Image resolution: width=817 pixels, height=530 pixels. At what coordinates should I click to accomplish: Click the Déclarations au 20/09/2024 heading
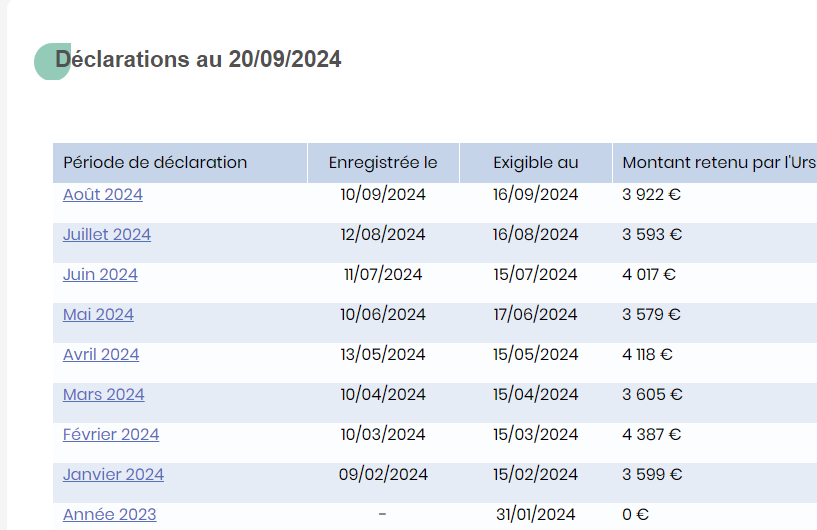[198, 59]
